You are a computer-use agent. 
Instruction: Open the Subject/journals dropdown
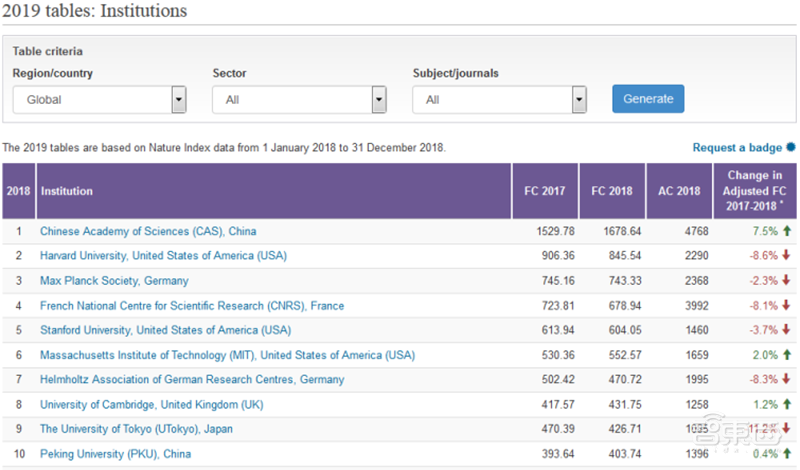click(x=499, y=100)
